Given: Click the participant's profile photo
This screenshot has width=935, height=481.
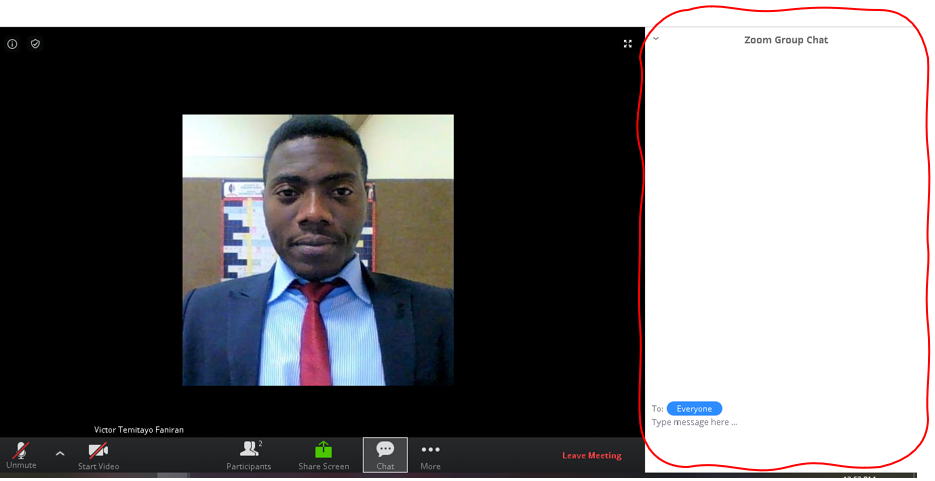Looking at the screenshot, I should (x=317, y=250).
